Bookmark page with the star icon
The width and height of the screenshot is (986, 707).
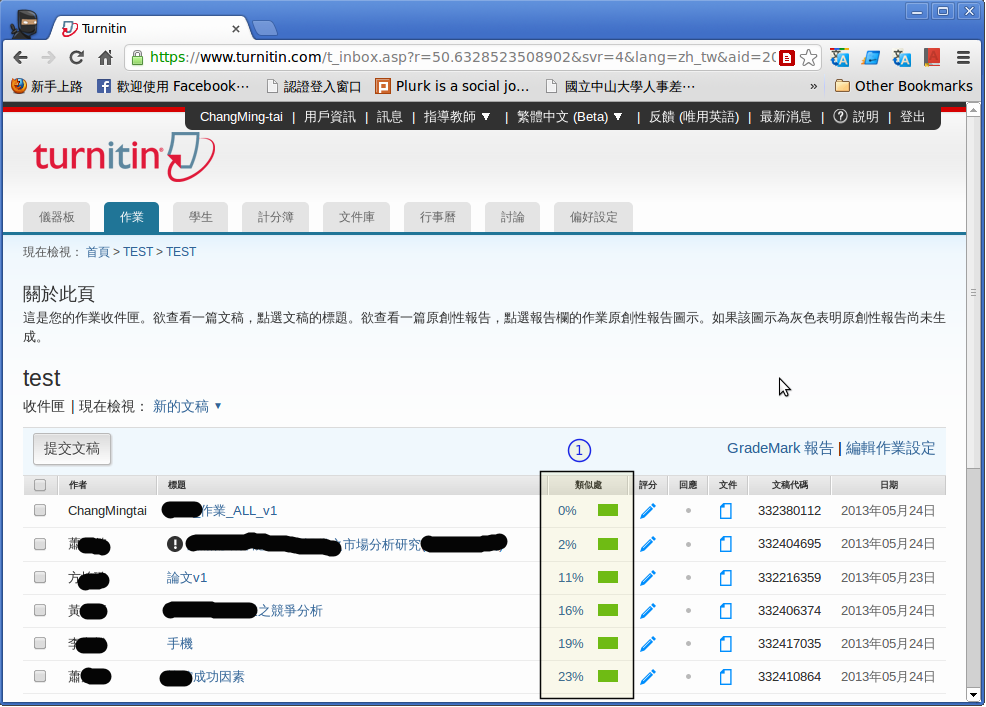(809, 57)
